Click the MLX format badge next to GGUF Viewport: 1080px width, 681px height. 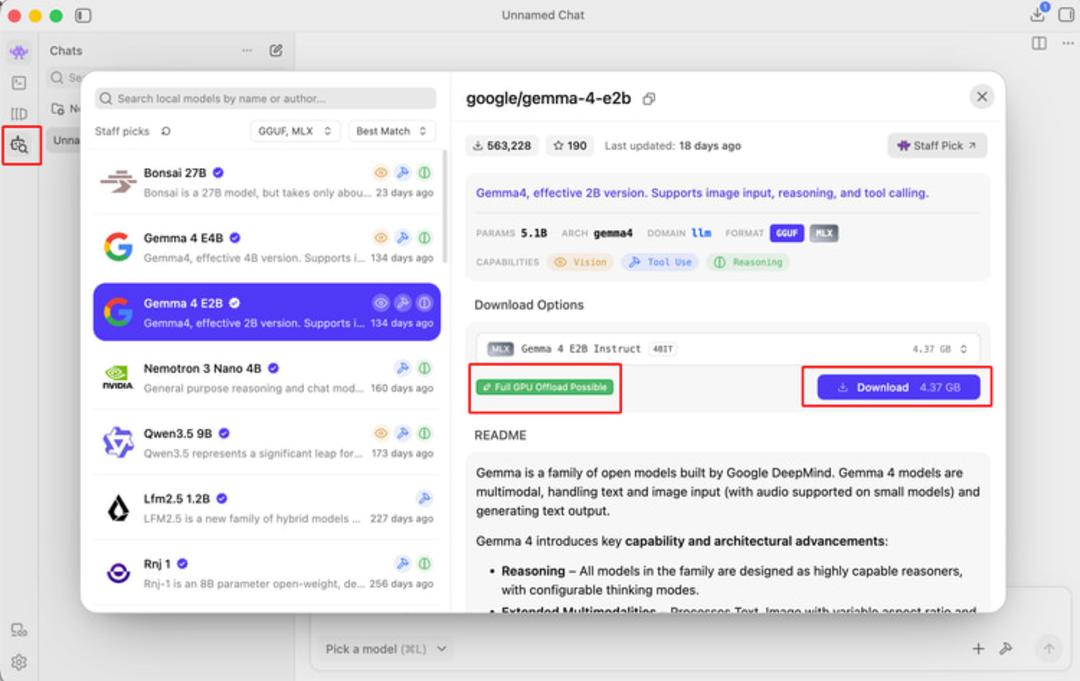pos(824,233)
